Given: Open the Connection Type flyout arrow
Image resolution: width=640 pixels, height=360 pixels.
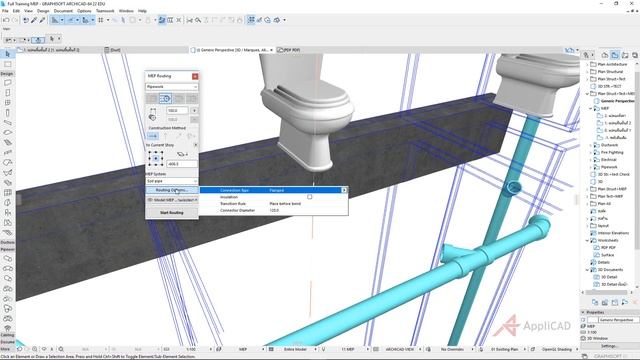Looking at the screenshot, I should coord(344,190).
